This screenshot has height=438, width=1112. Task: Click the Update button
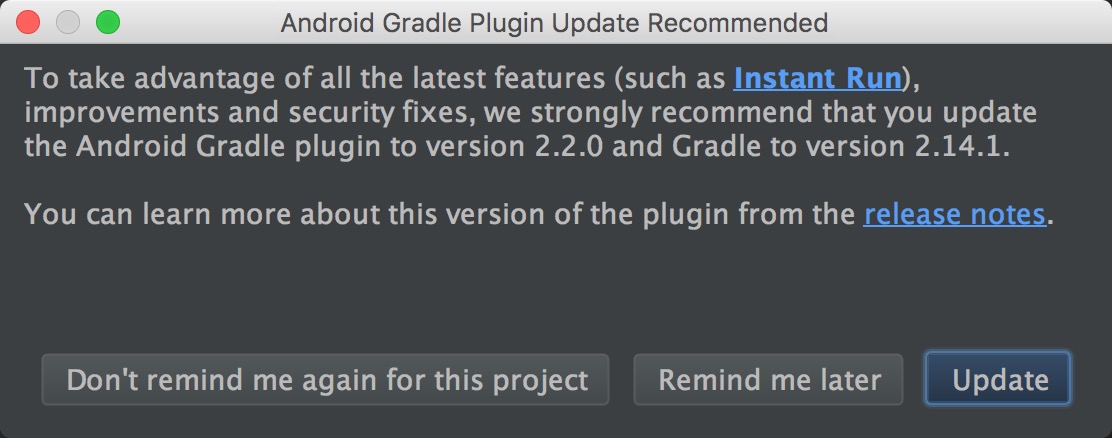(999, 380)
